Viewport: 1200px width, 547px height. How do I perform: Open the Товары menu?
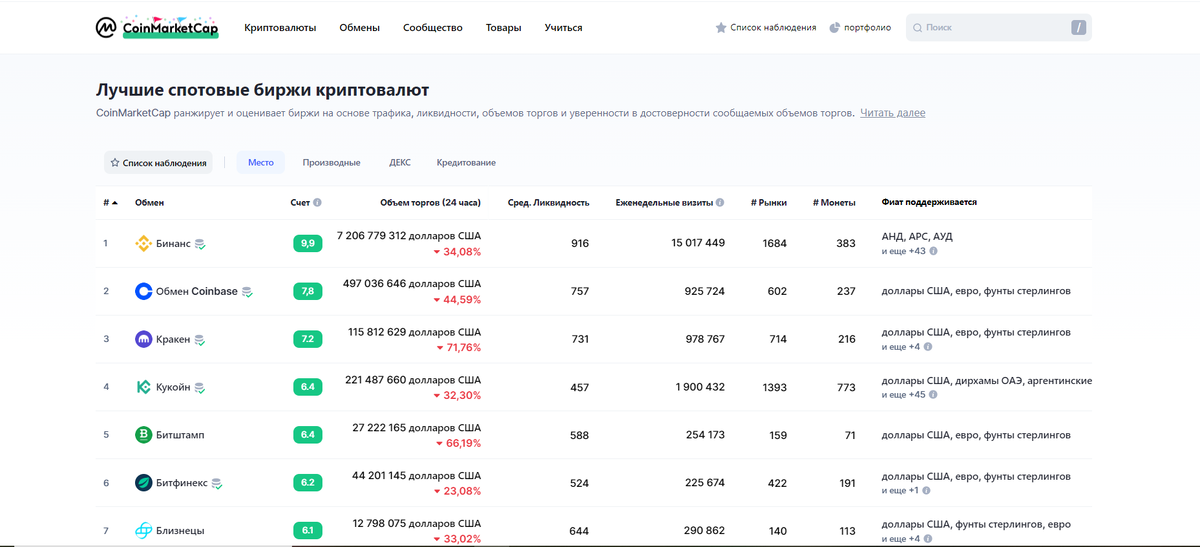[x=503, y=28]
